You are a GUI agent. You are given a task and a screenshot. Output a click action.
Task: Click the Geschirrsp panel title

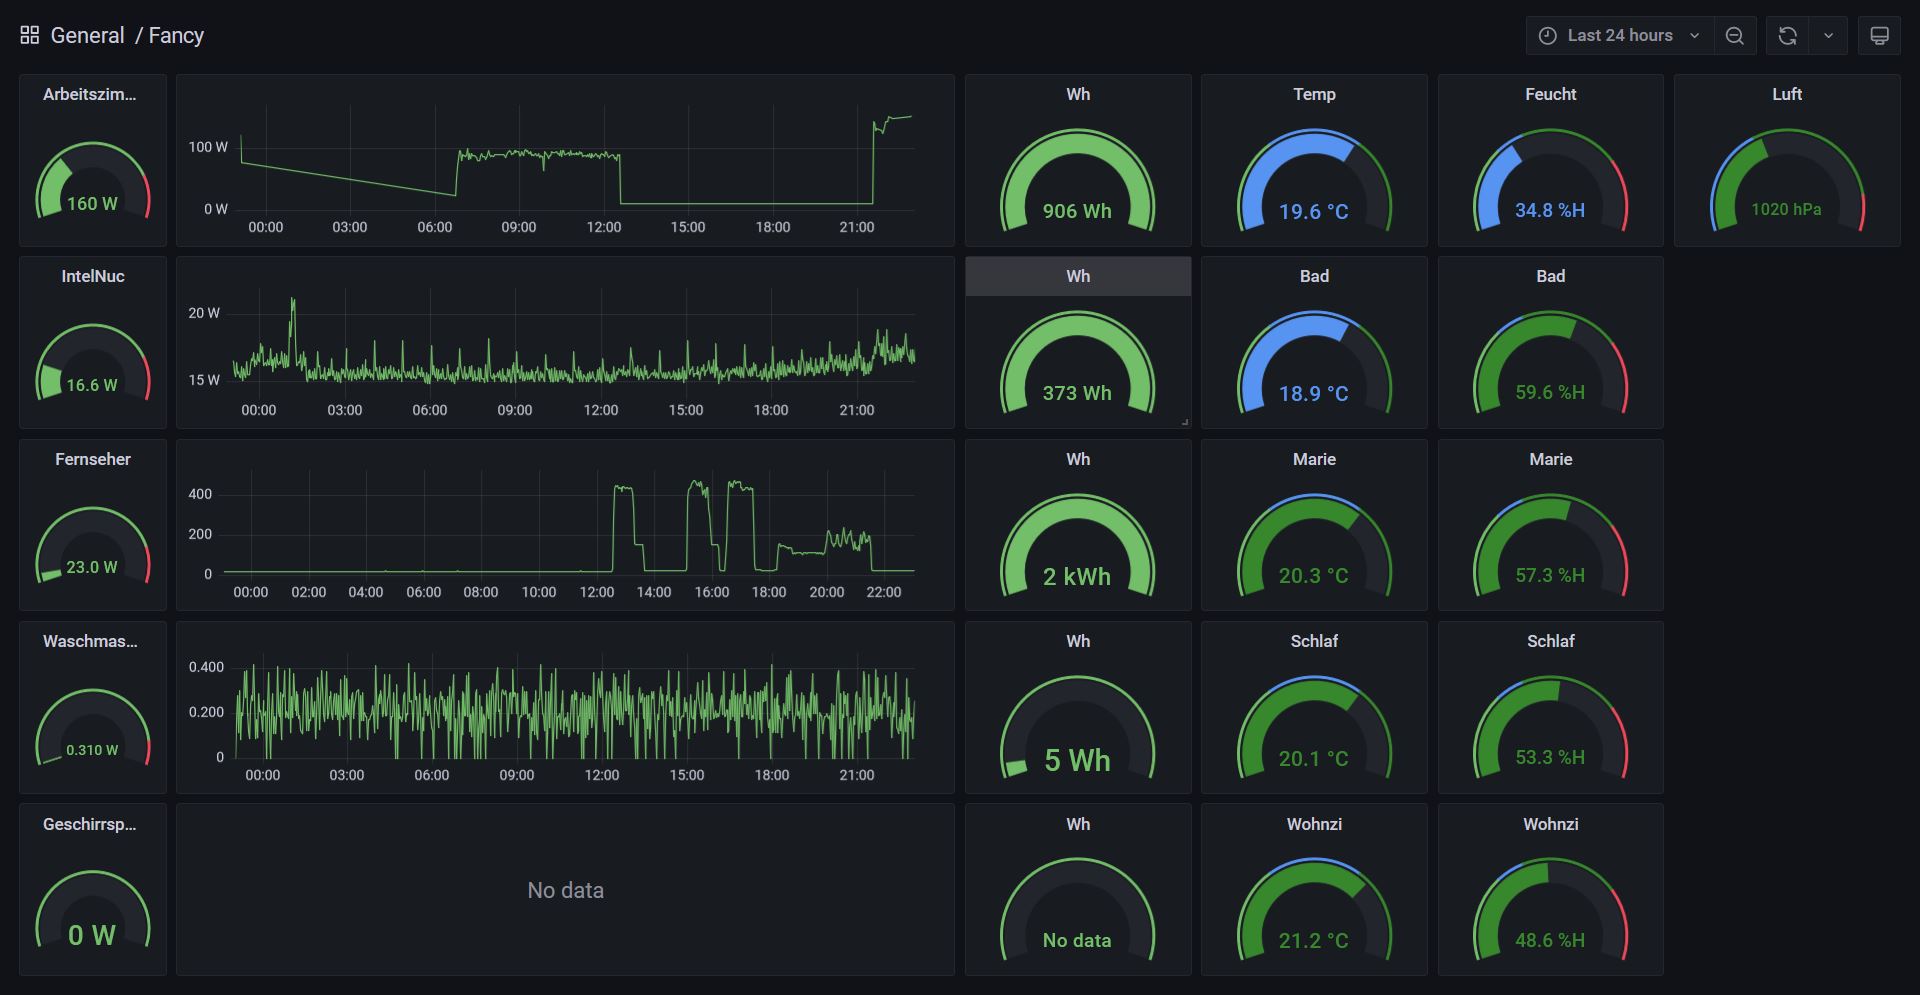coord(92,824)
